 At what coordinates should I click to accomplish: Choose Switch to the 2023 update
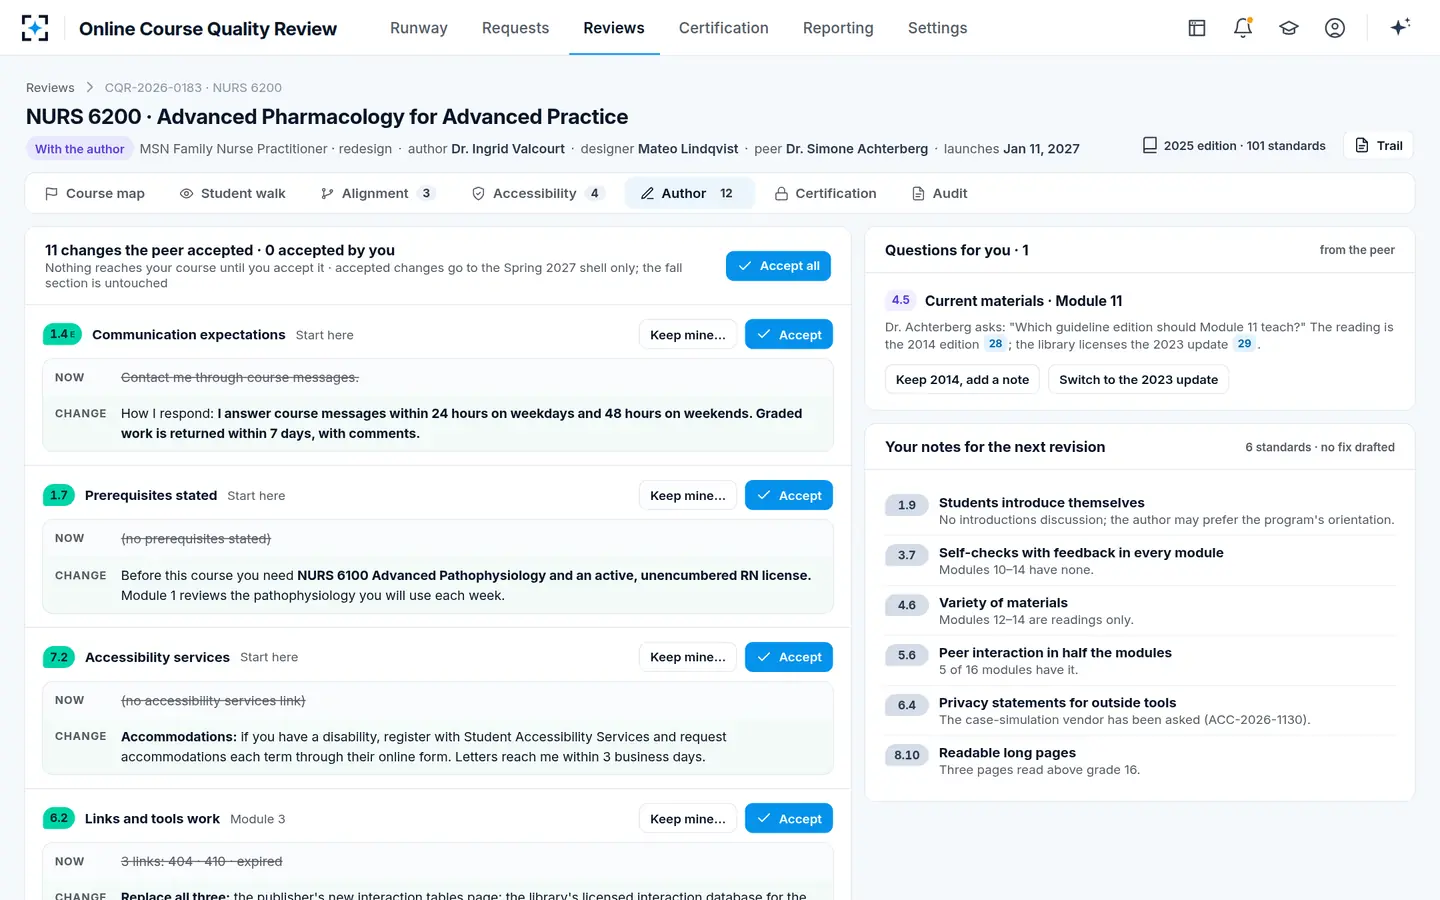[1138, 380]
